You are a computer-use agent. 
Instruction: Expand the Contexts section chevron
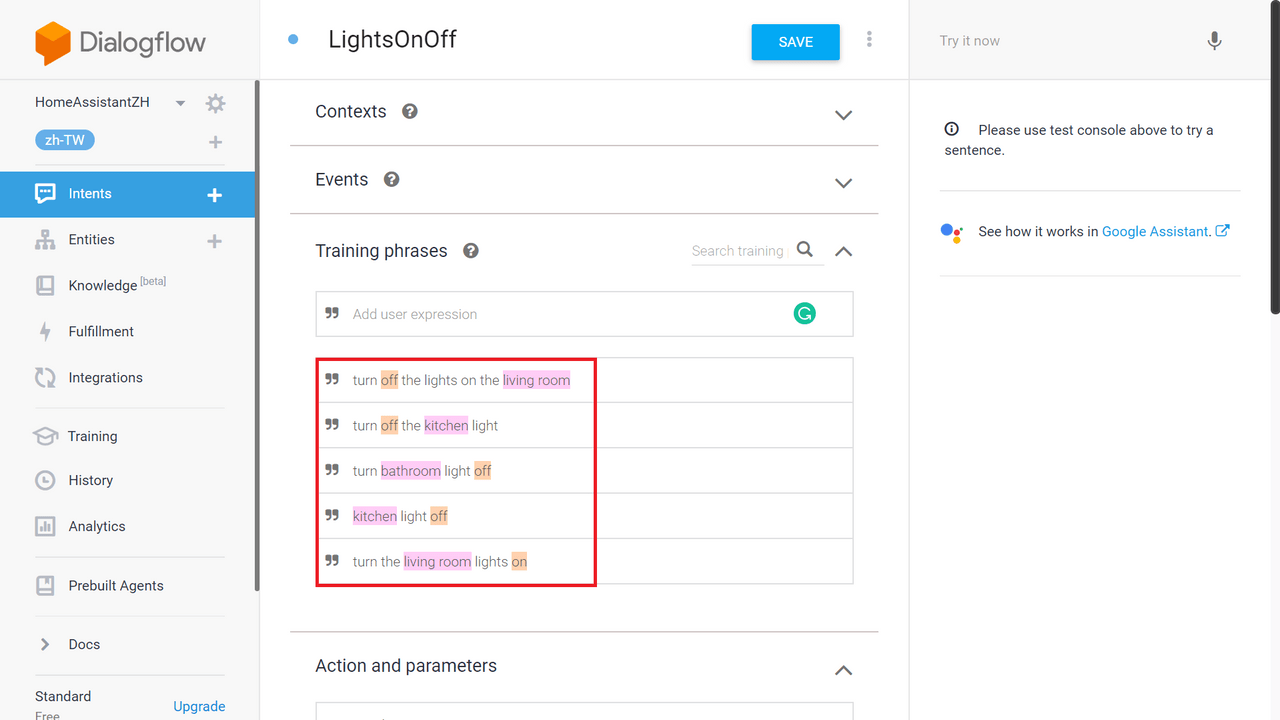click(843, 115)
